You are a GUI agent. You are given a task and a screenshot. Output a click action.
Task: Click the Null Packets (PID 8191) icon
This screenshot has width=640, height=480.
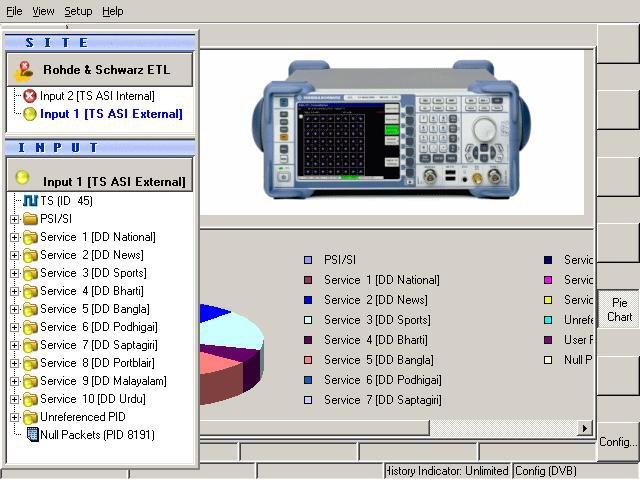click(31, 435)
